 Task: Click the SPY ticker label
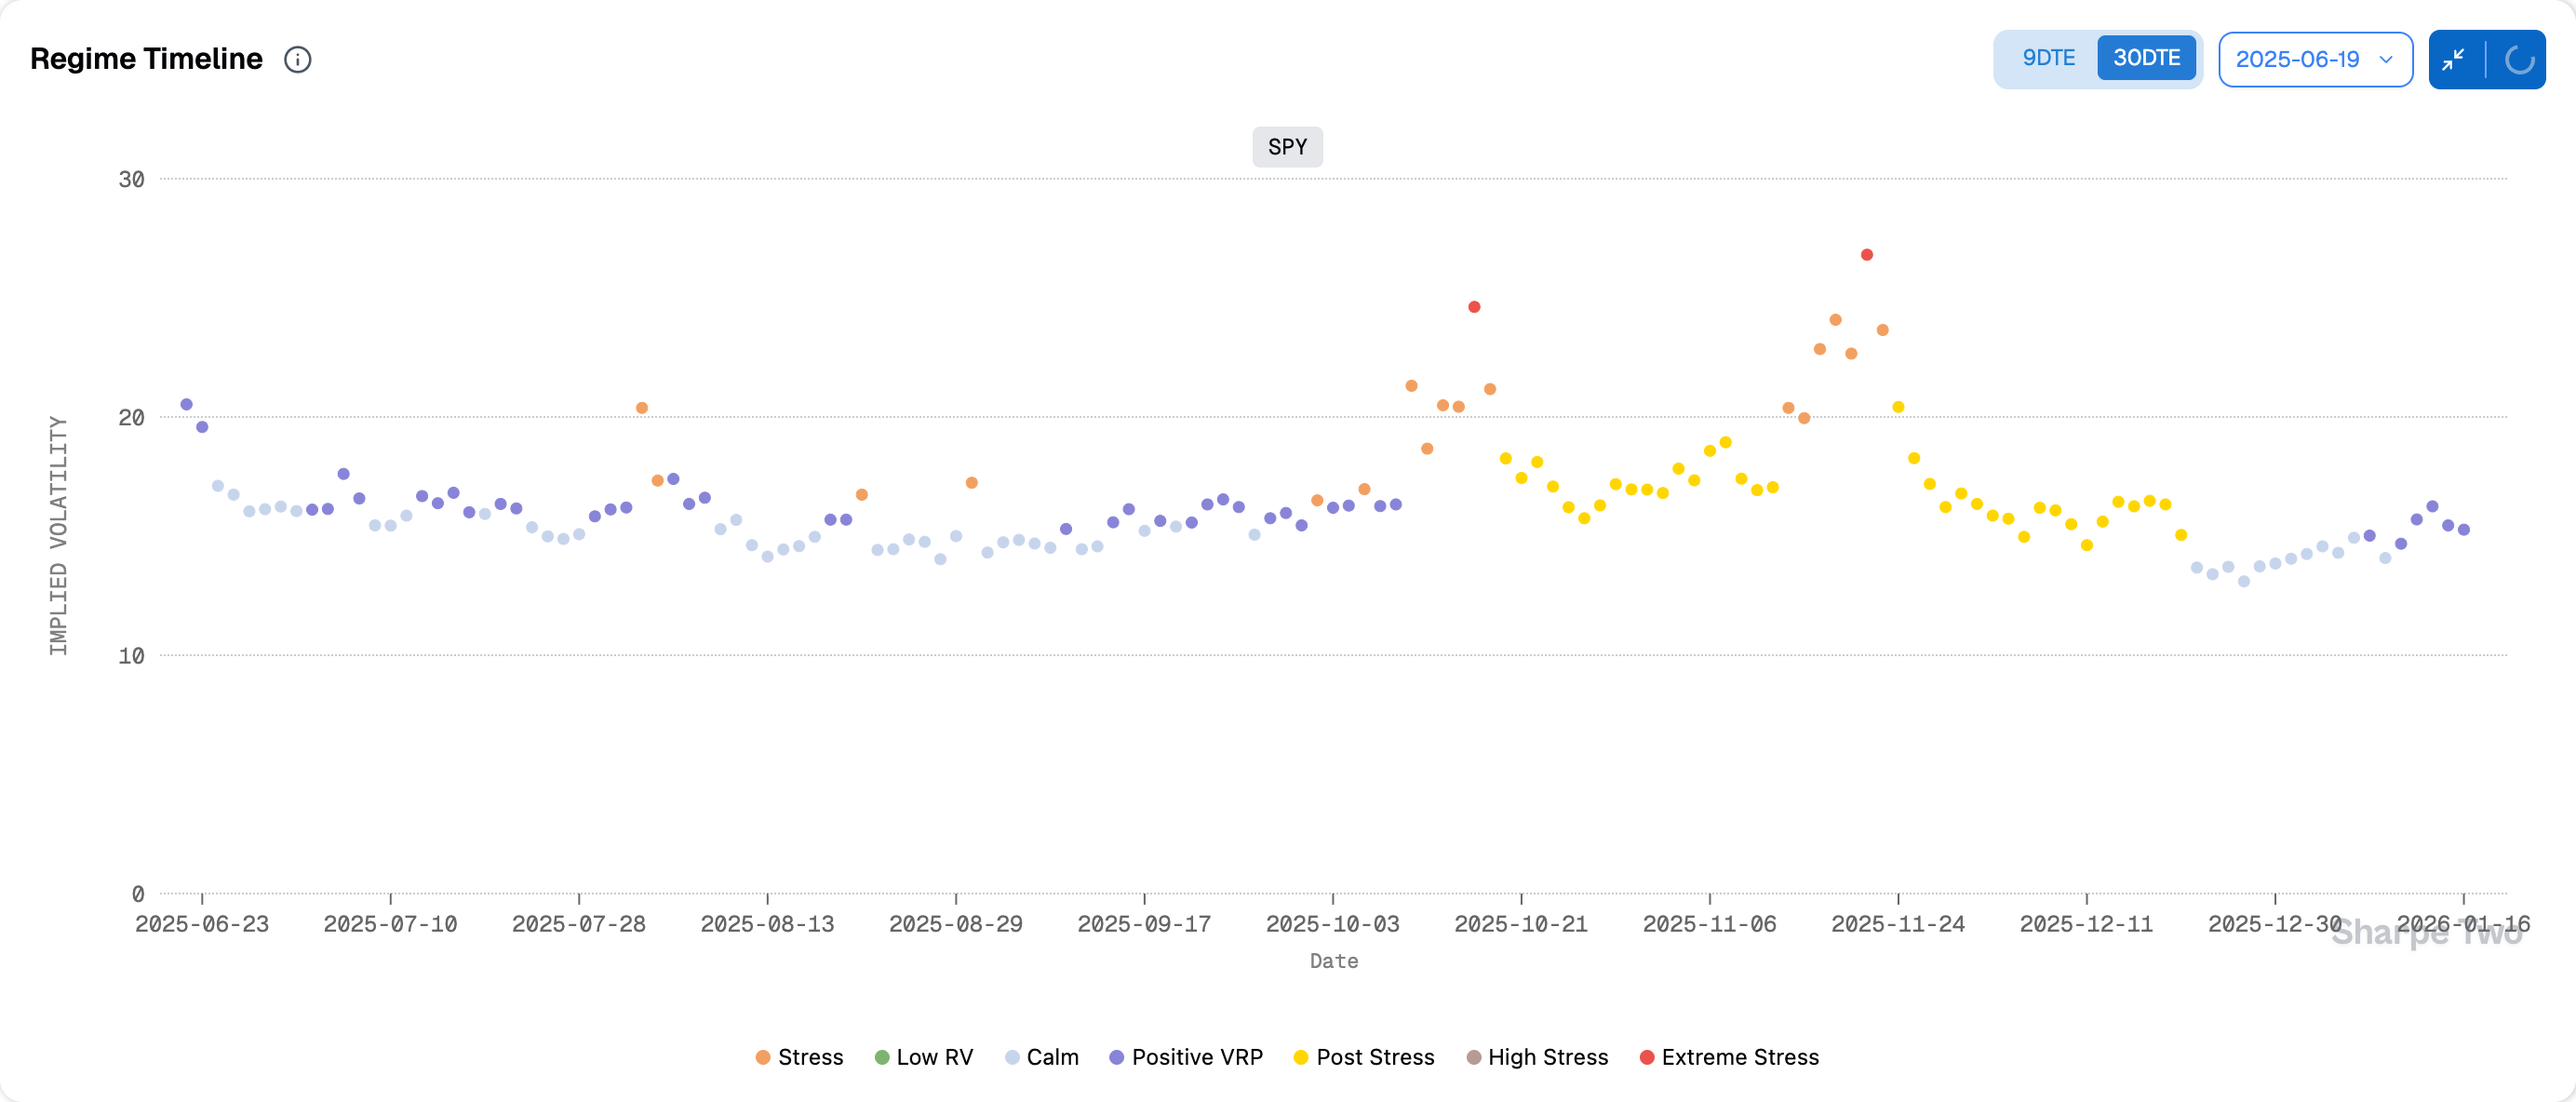point(1287,147)
